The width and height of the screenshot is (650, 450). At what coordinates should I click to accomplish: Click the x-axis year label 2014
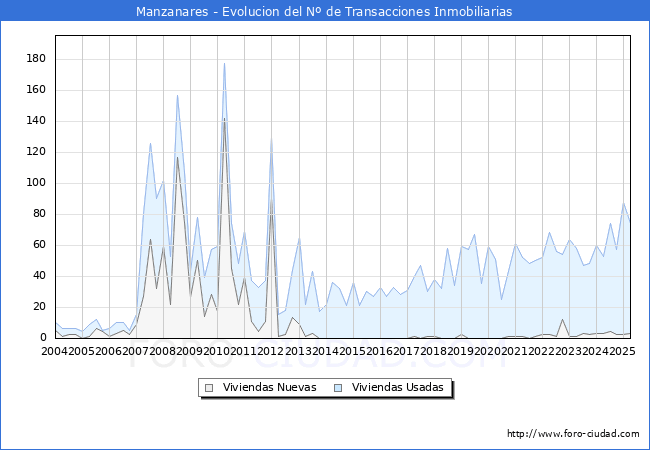325,351
